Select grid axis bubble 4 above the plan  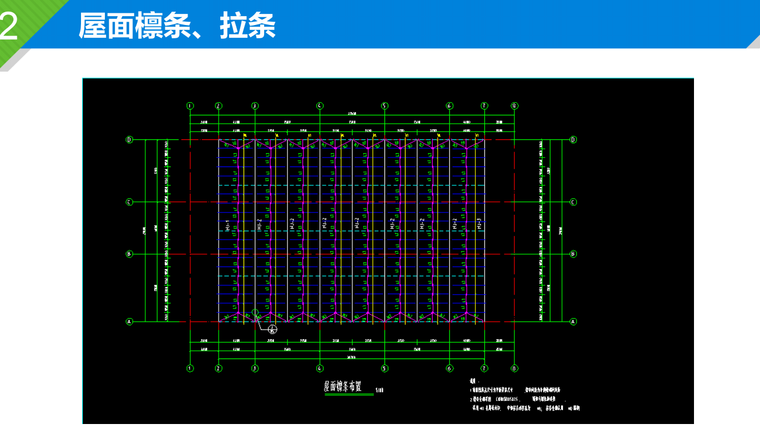pos(319,106)
